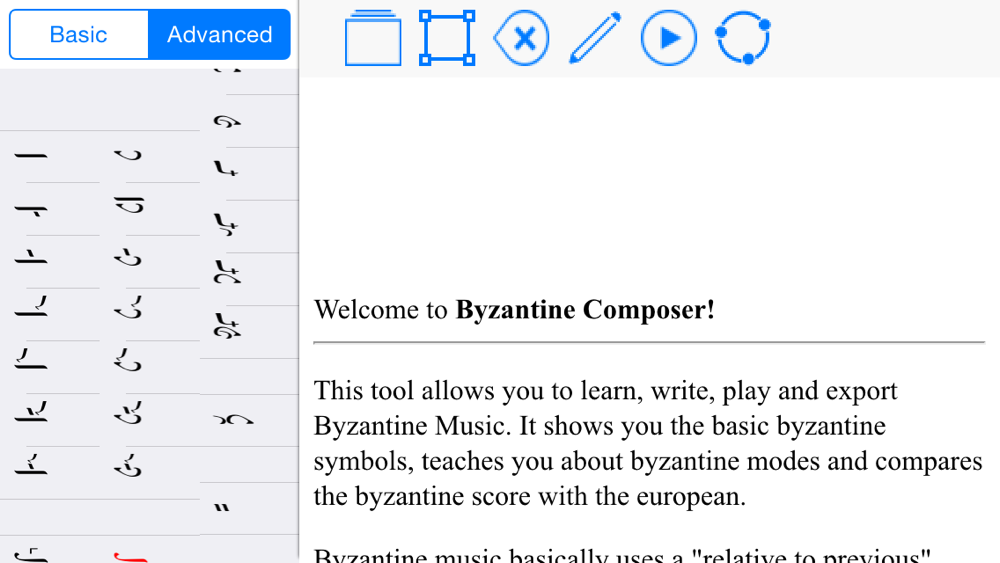Insert the plain hook with small cross symbol

(226, 168)
